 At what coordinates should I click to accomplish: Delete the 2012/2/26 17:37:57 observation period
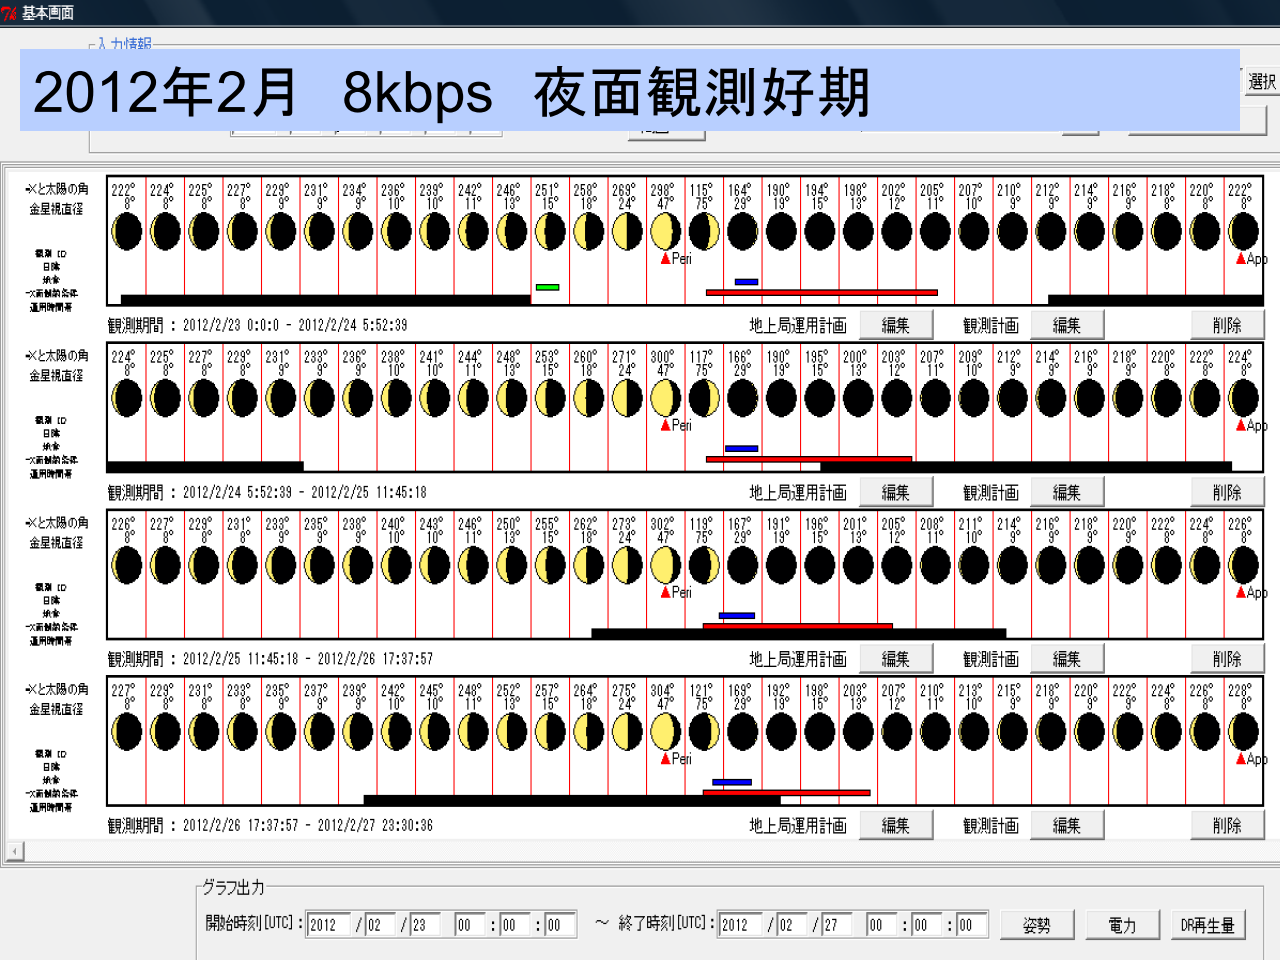click(1227, 826)
